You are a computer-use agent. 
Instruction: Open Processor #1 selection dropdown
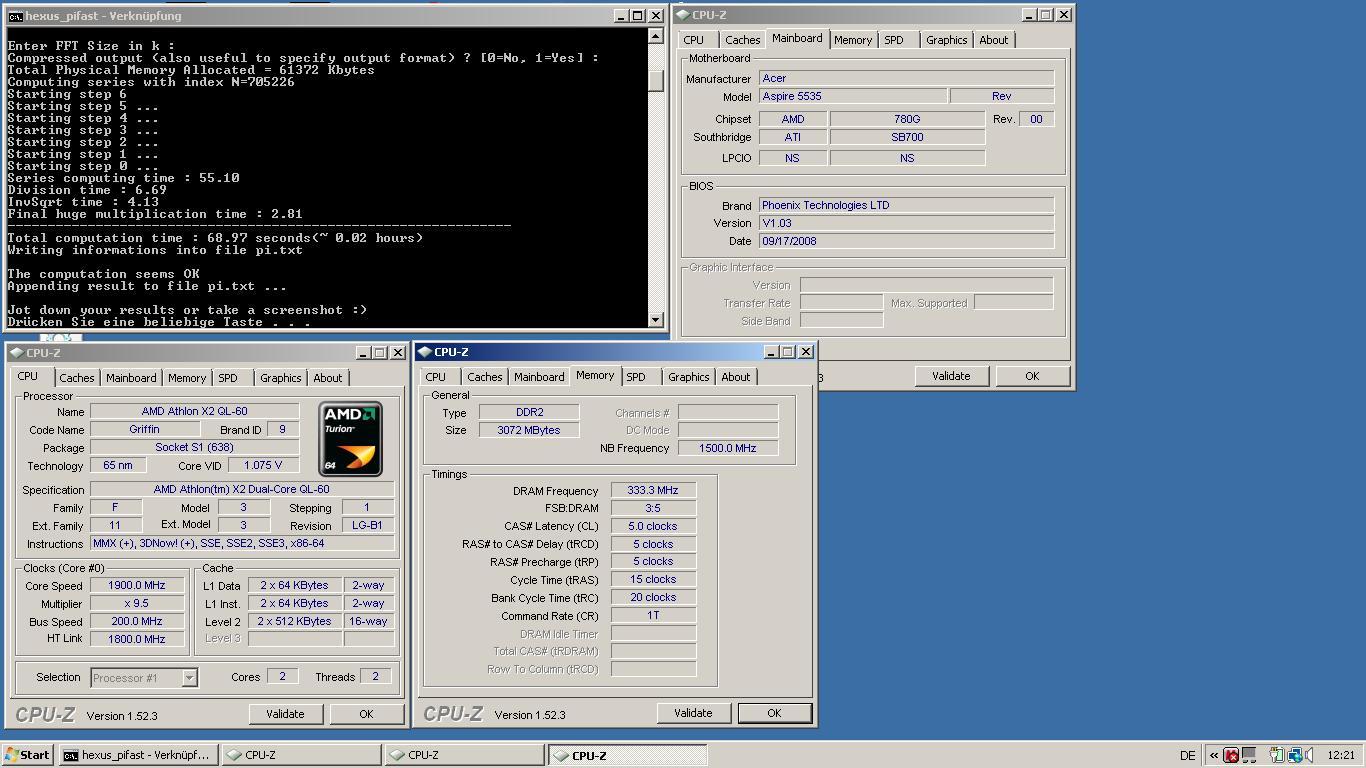[189, 678]
